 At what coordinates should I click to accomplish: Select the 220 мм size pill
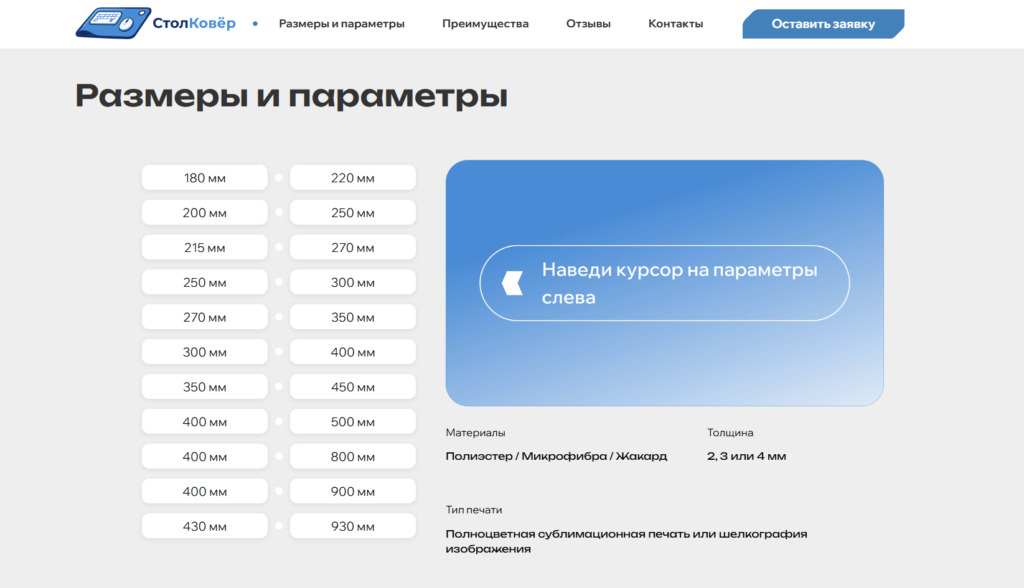[353, 178]
